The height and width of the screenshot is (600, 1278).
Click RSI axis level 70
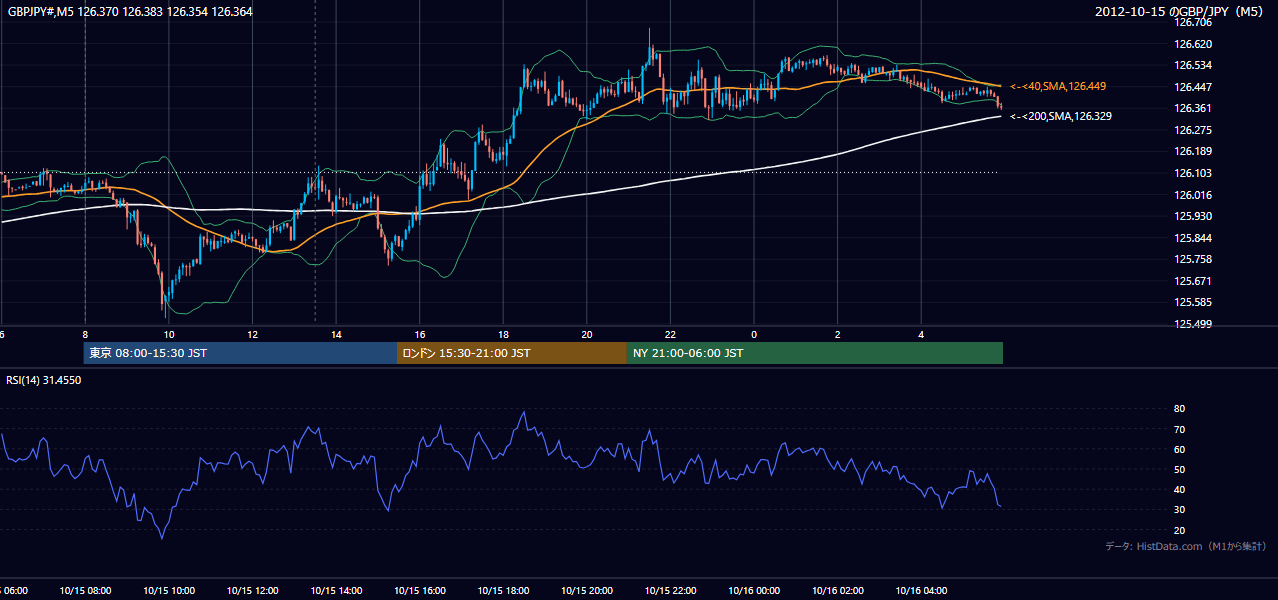(1180, 429)
